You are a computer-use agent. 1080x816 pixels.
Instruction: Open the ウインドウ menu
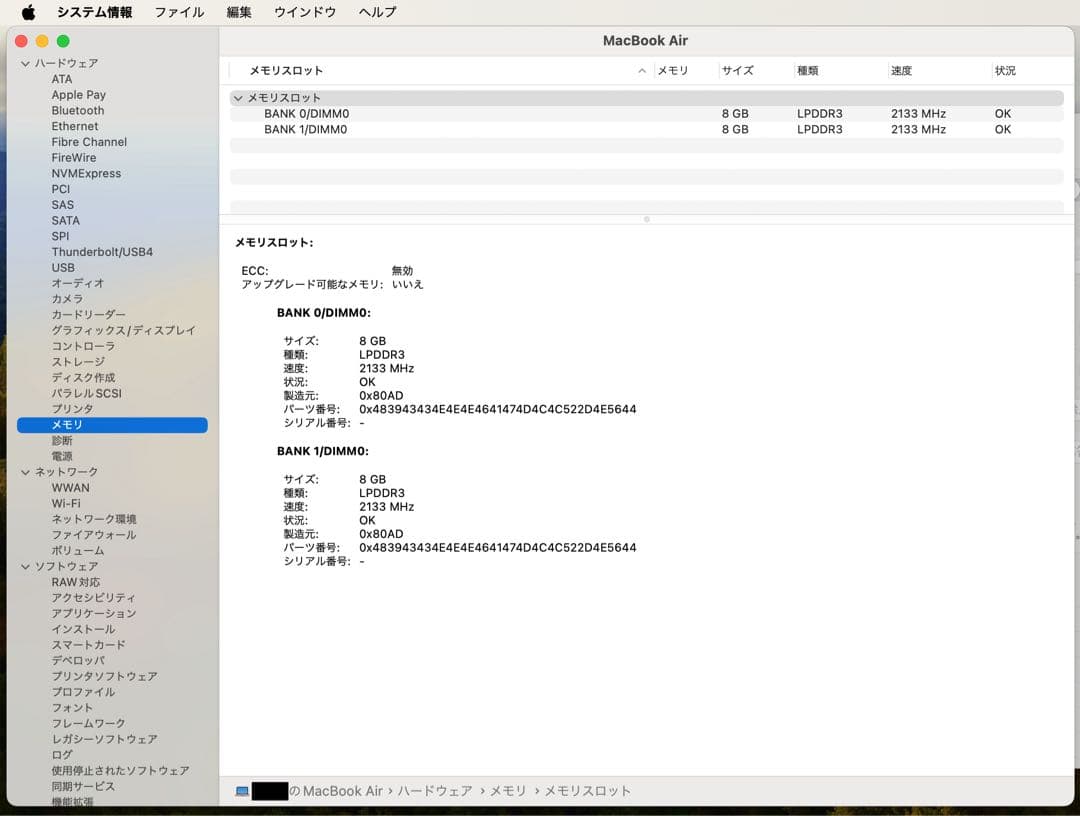click(x=303, y=12)
